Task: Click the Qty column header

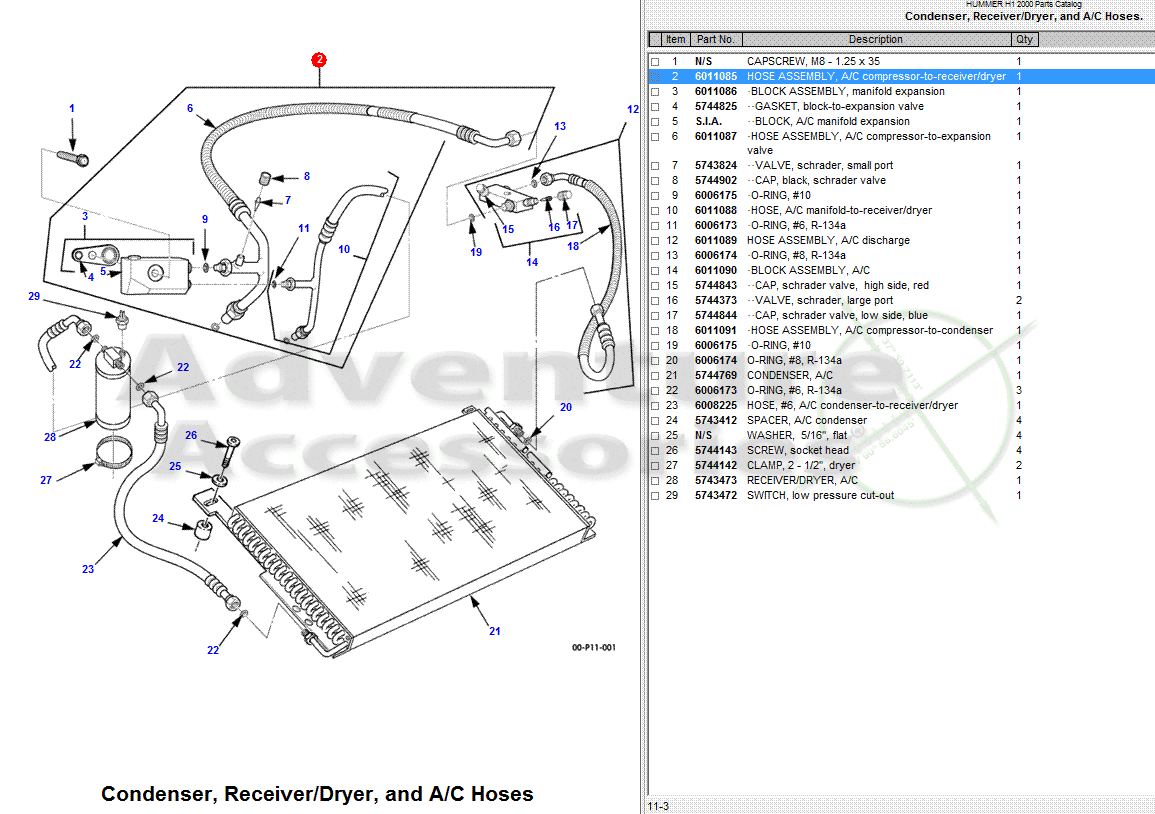Action: tap(1023, 39)
